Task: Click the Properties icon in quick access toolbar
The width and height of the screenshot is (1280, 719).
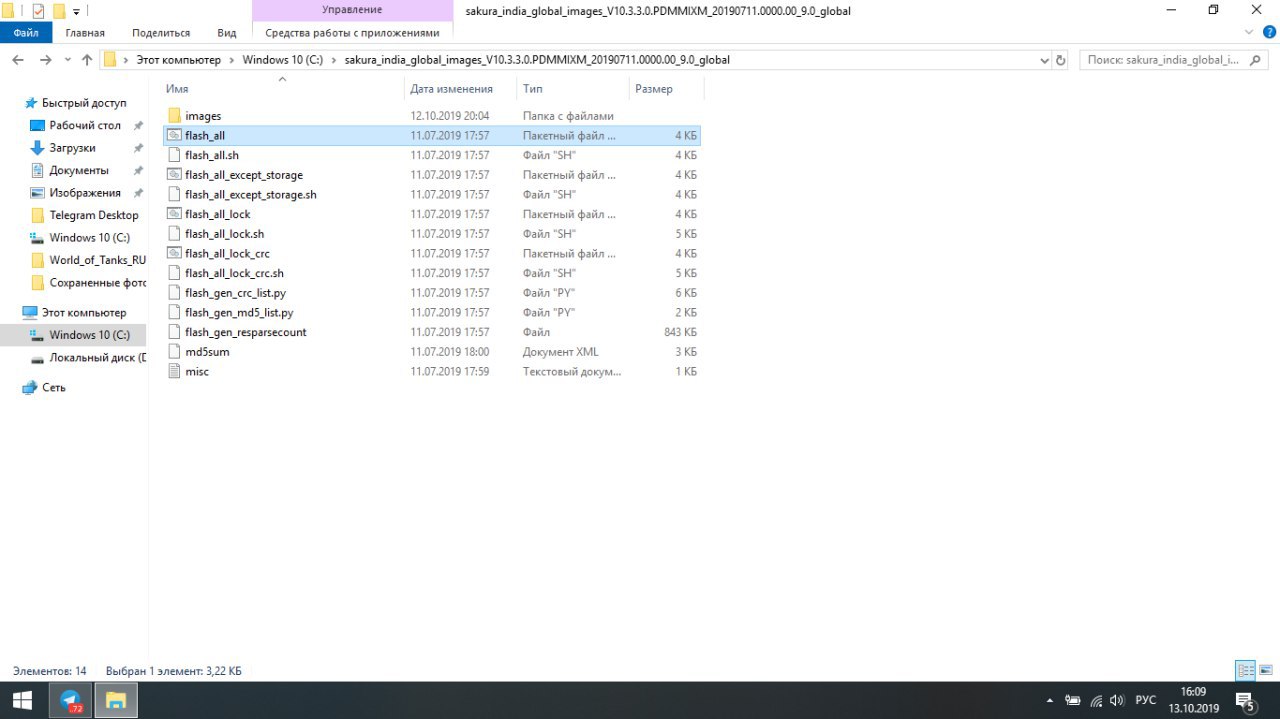Action: [x=38, y=11]
